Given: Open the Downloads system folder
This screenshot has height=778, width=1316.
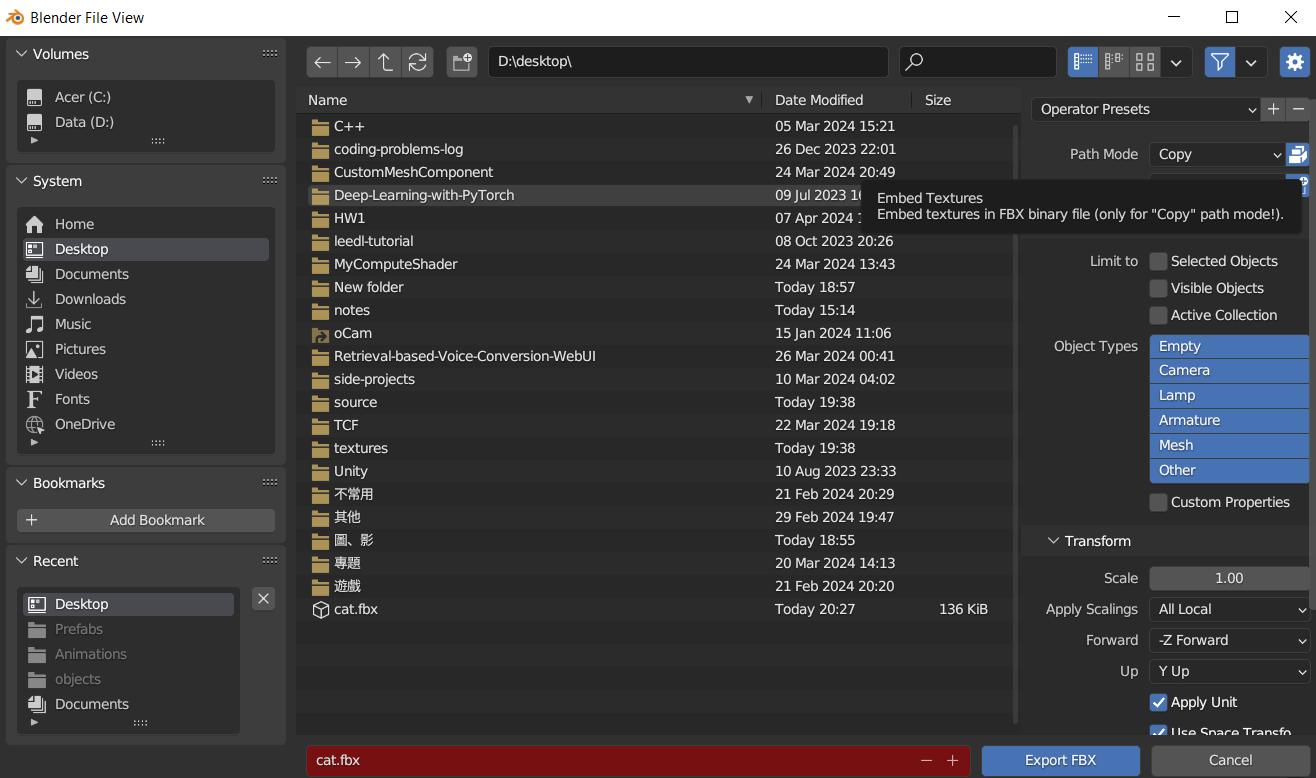Looking at the screenshot, I should click(145, 299).
